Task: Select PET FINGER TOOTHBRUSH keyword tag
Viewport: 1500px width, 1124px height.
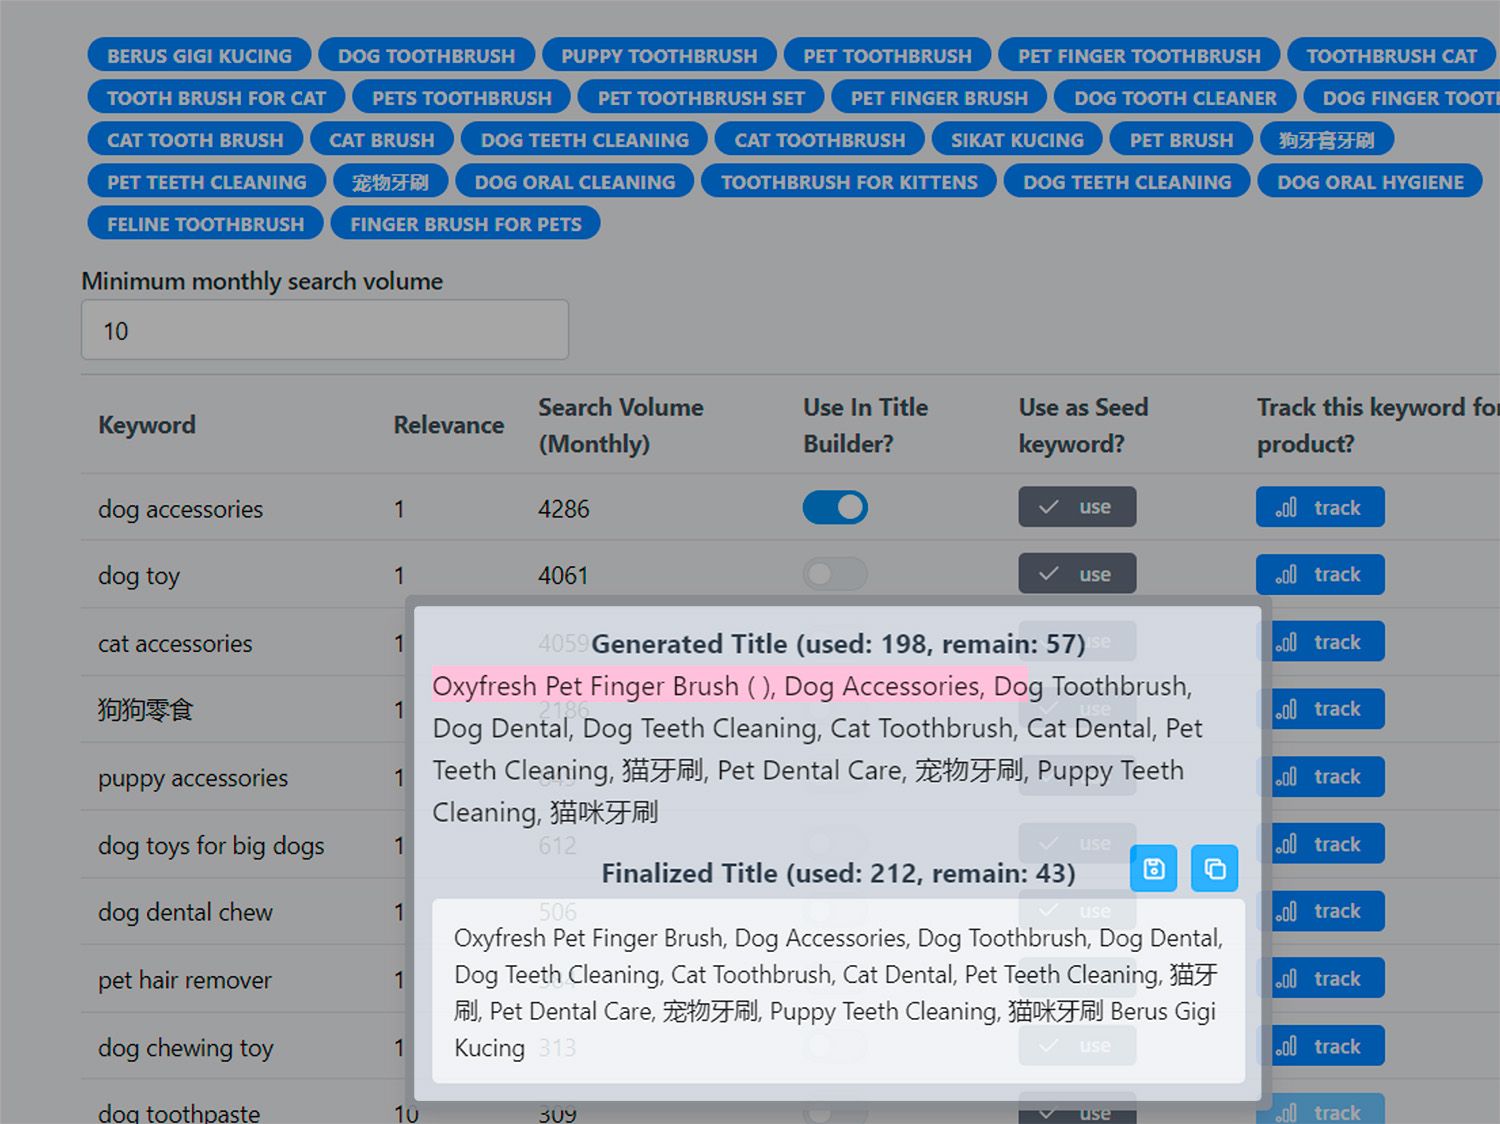Action: pyautogui.click(x=1139, y=56)
